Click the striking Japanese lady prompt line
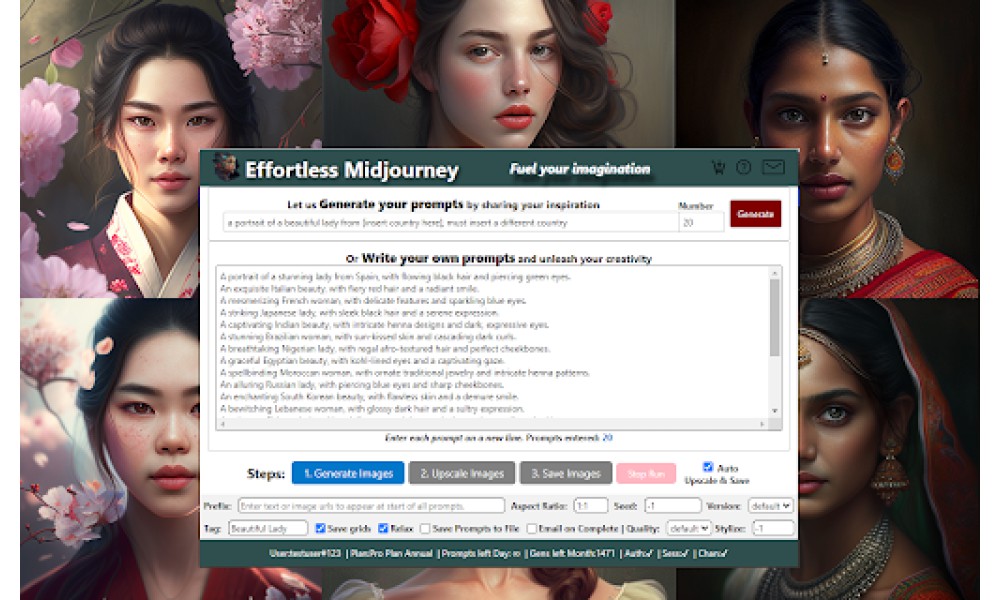 tap(359, 312)
